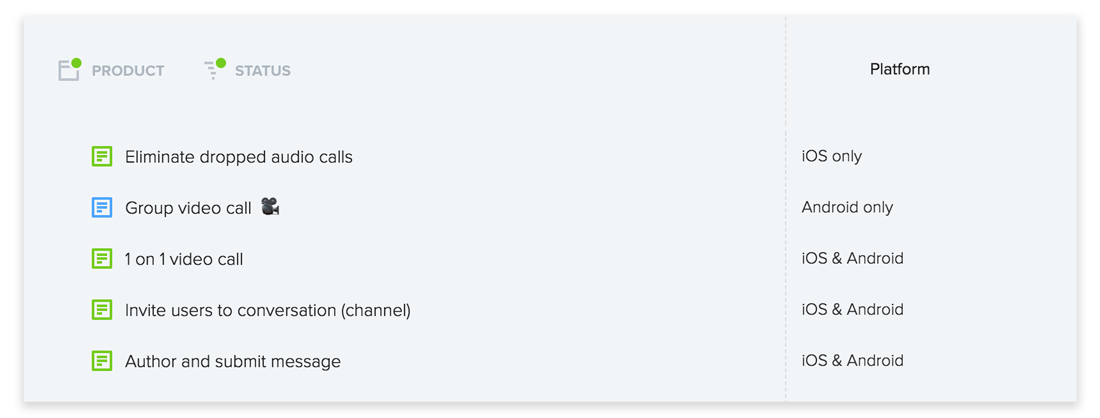Viewport: 1100px width, 418px height.
Task: Click green icon beside Invite users to conversation
Action: (102, 309)
